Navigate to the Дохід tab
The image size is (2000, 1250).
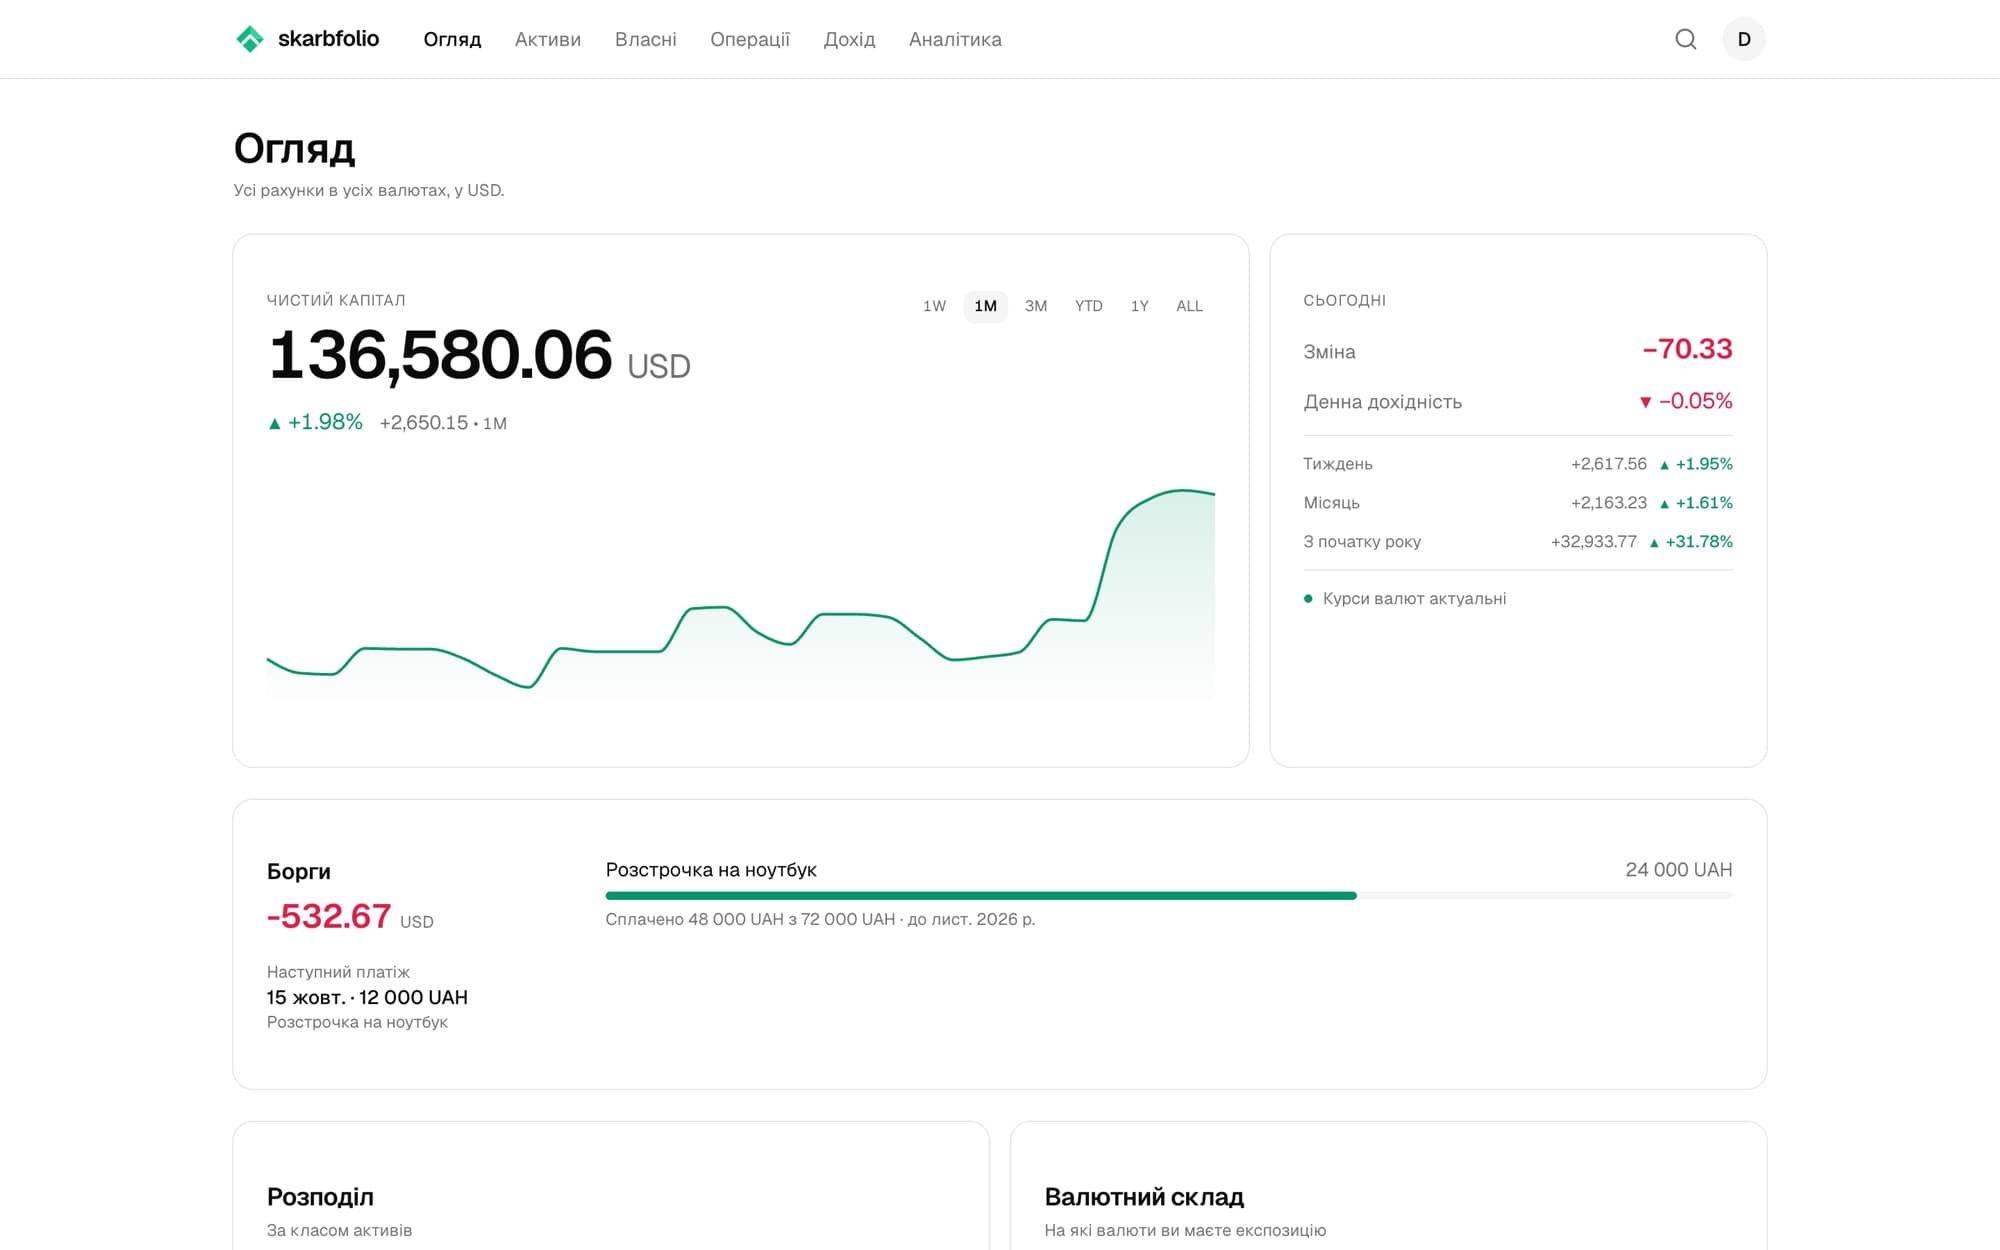849,39
